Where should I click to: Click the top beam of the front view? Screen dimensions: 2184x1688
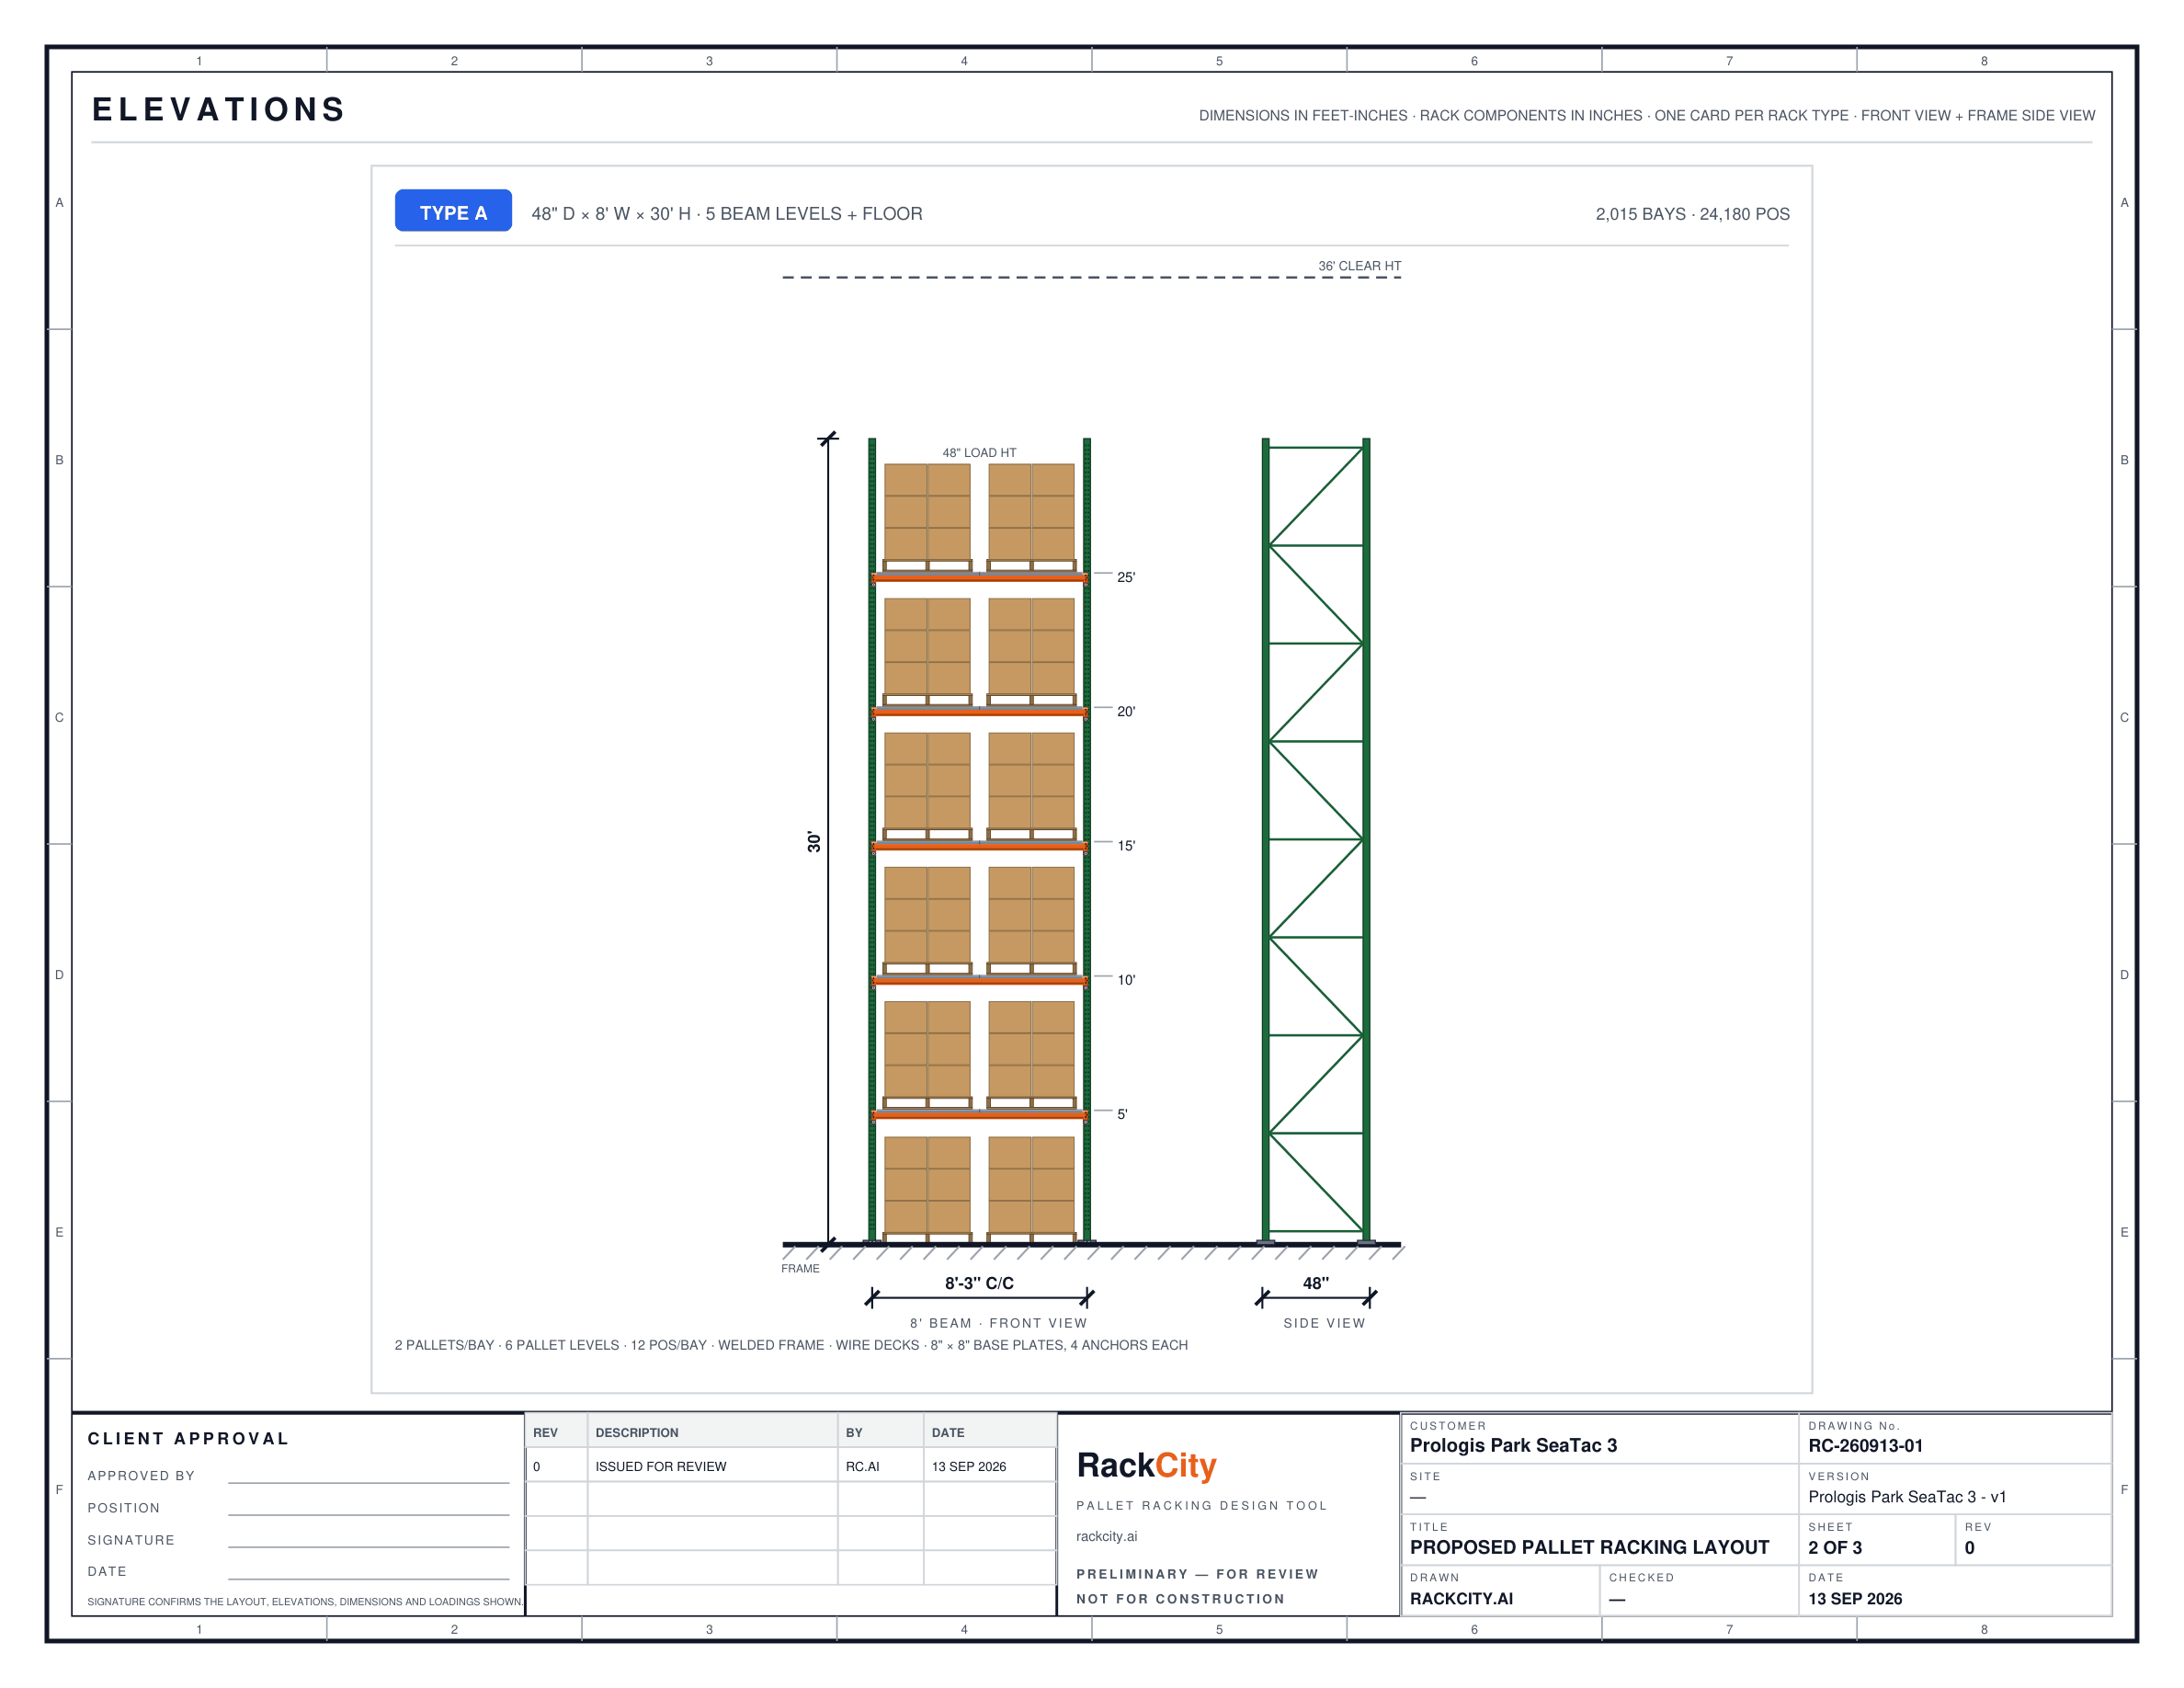pos(979,577)
